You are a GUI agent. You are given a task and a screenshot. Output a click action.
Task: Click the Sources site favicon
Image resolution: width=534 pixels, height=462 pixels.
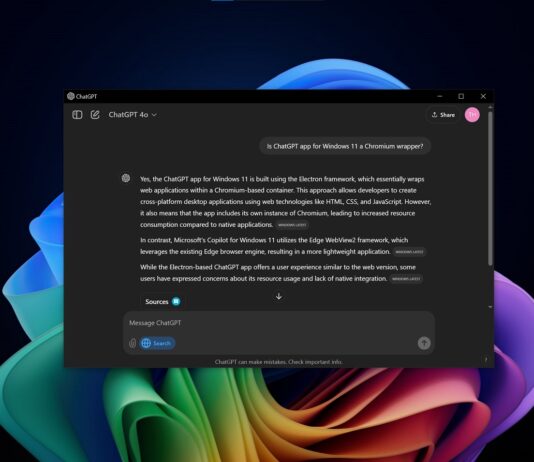tap(176, 302)
